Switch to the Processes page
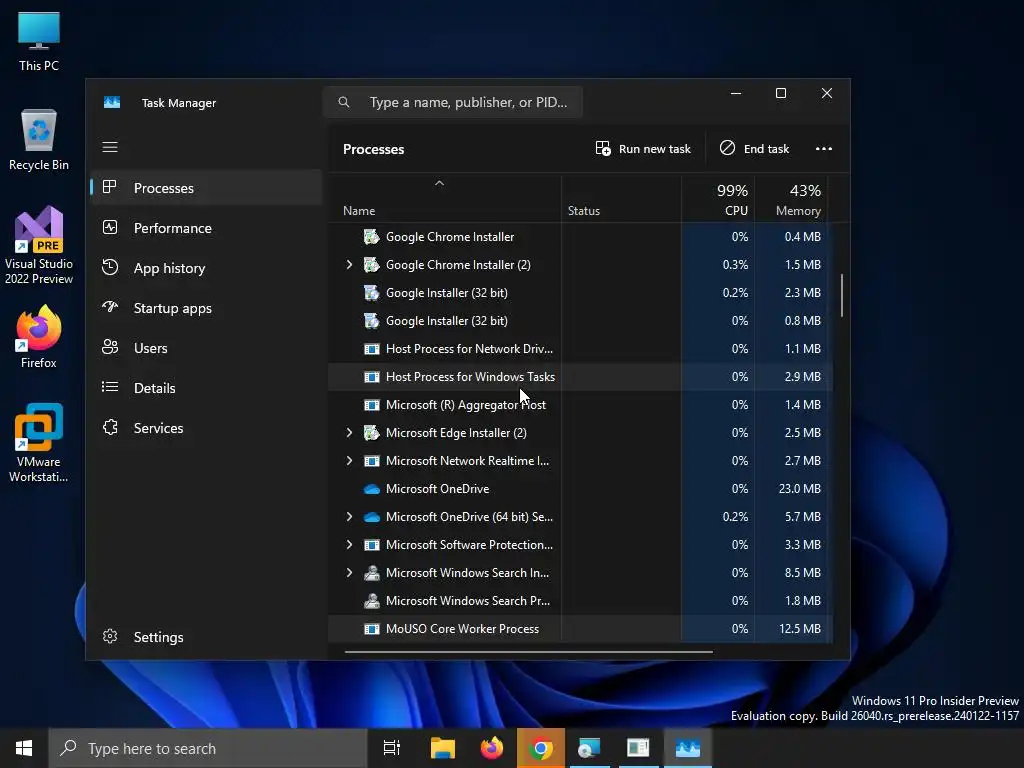This screenshot has width=1024, height=768. [206, 188]
